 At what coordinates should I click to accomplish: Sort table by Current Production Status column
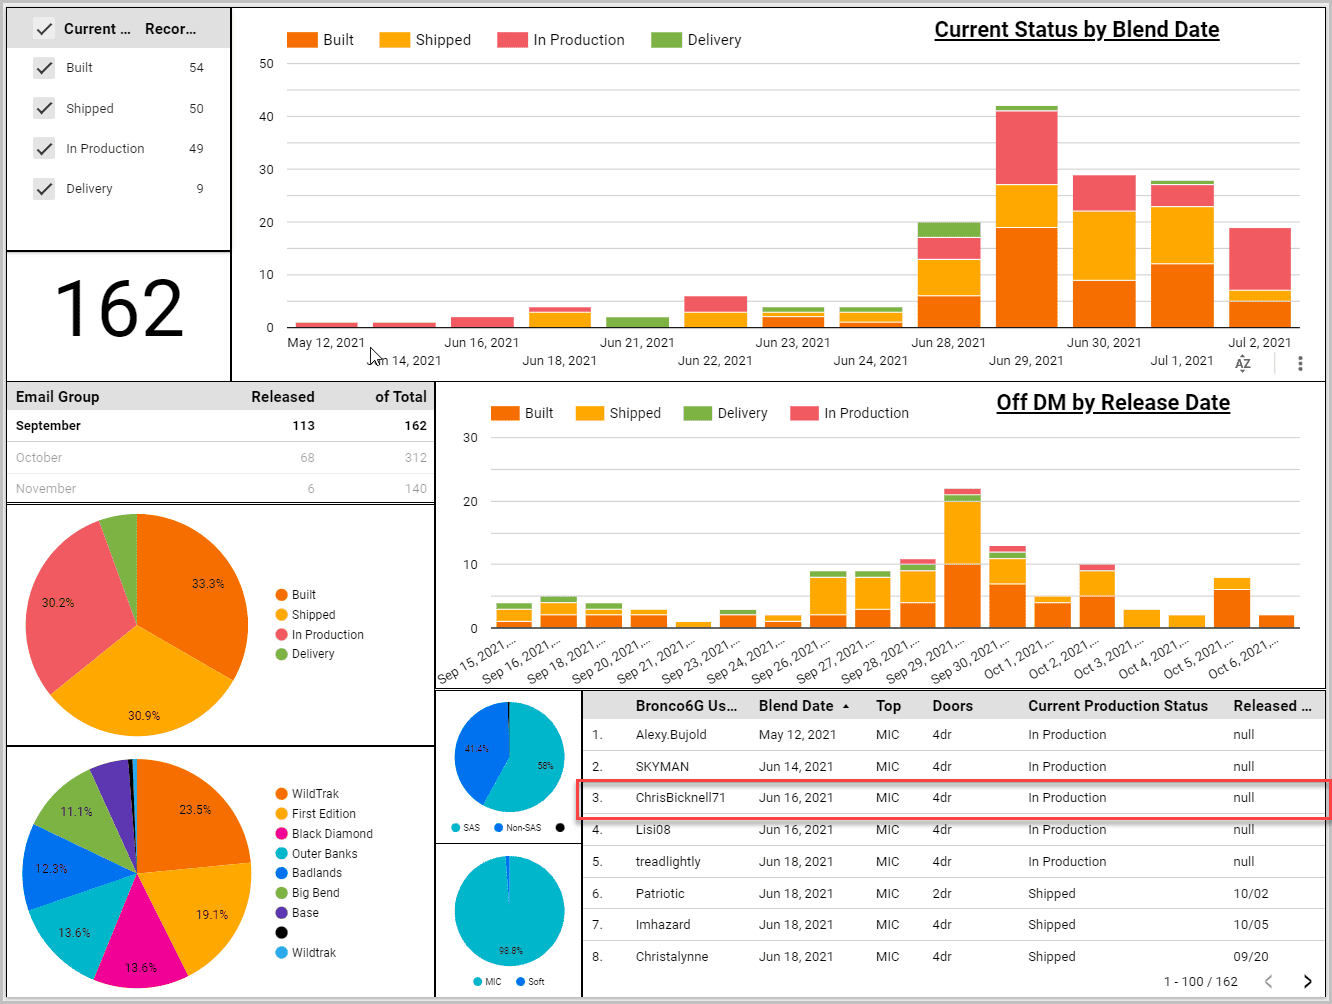[x=1118, y=706]
